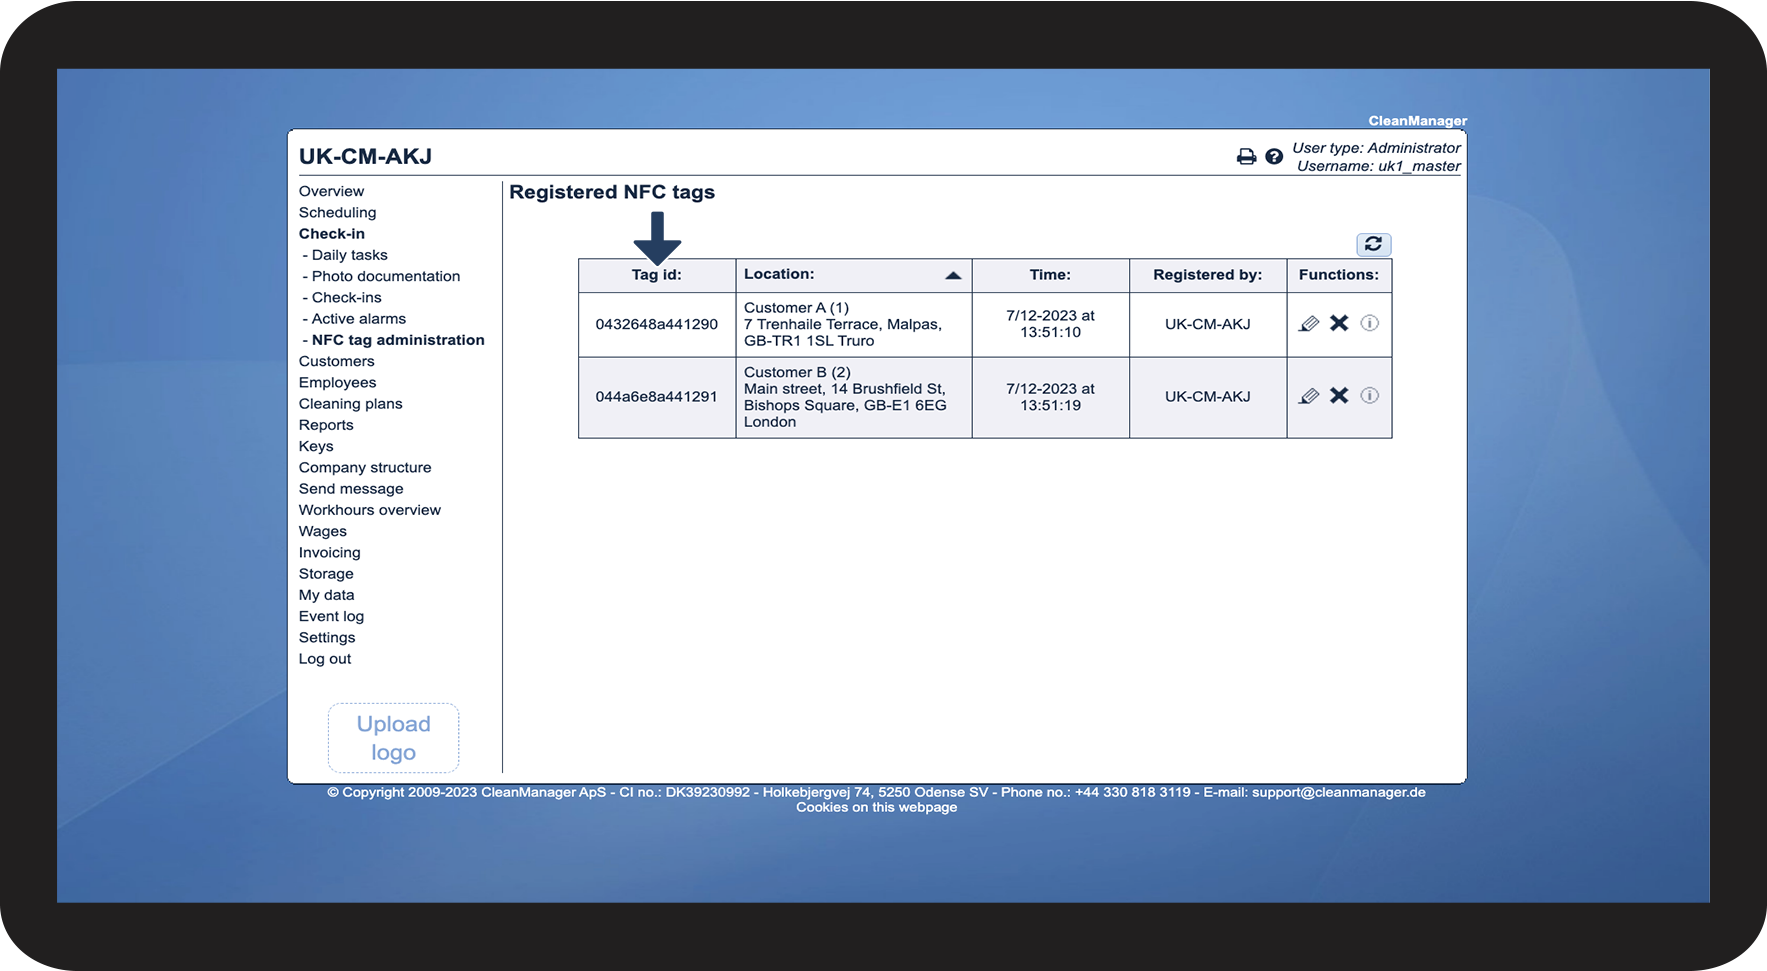The width and height of the screenshot is (1767, 971).
Task: Open Daily tasks submenu item
Action: point(349,255)
